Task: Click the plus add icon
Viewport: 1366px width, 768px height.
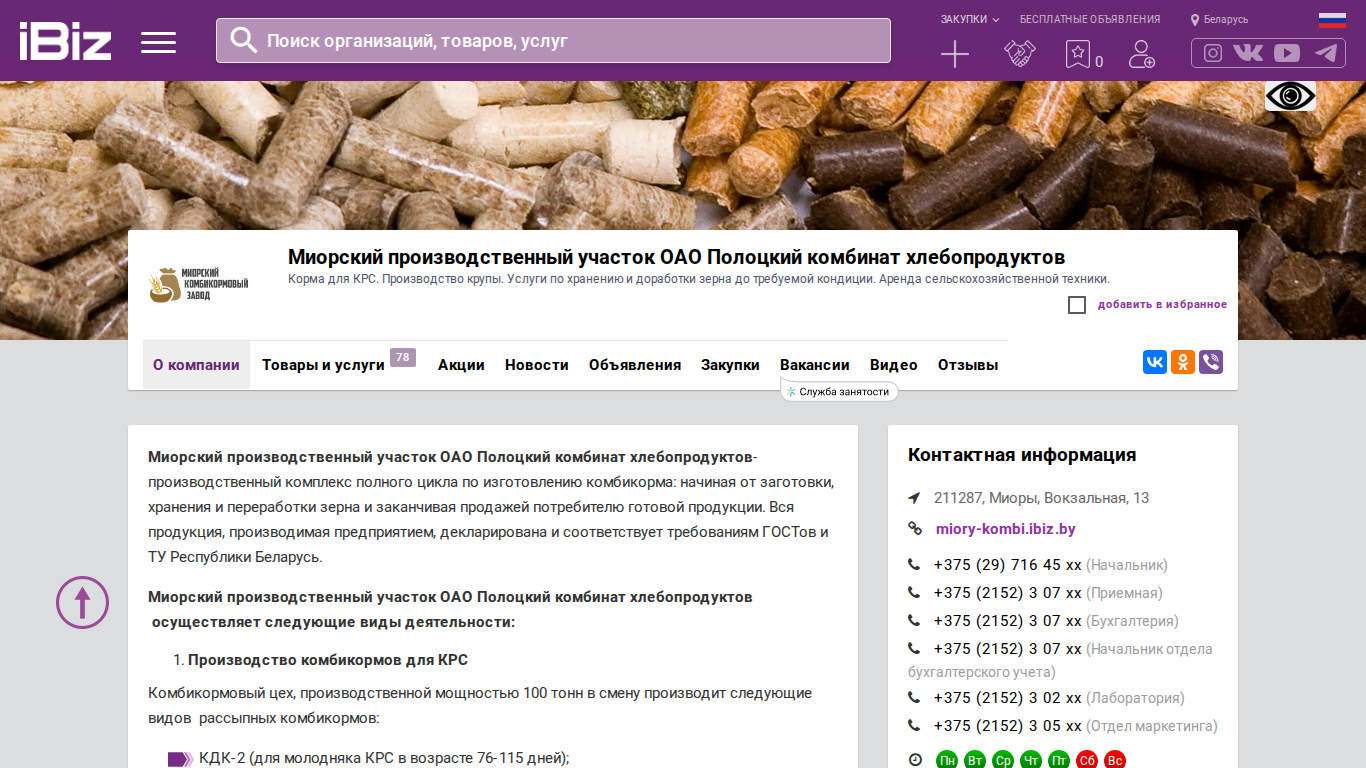Action: coord(955,54)
